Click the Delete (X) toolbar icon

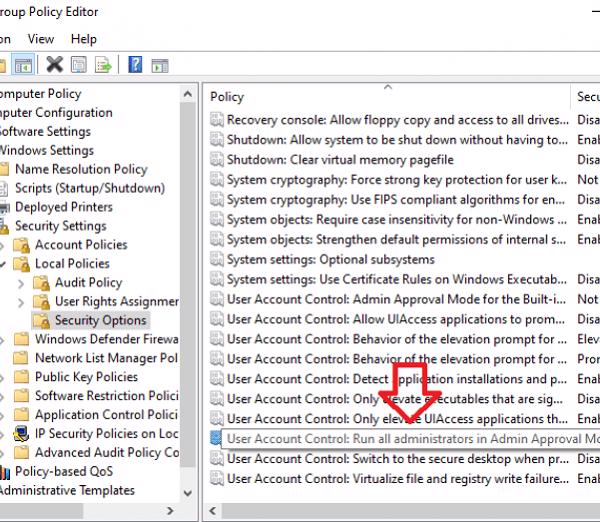click(x=55, y=65)
